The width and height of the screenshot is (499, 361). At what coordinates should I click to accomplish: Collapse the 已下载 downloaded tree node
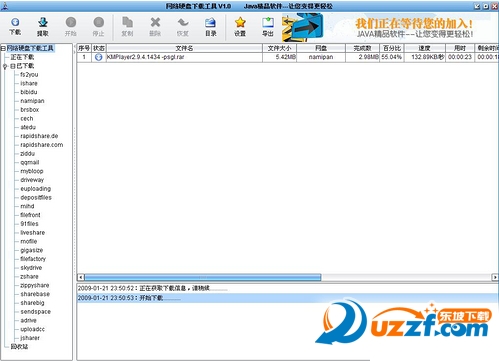click(x=13, y=66)
